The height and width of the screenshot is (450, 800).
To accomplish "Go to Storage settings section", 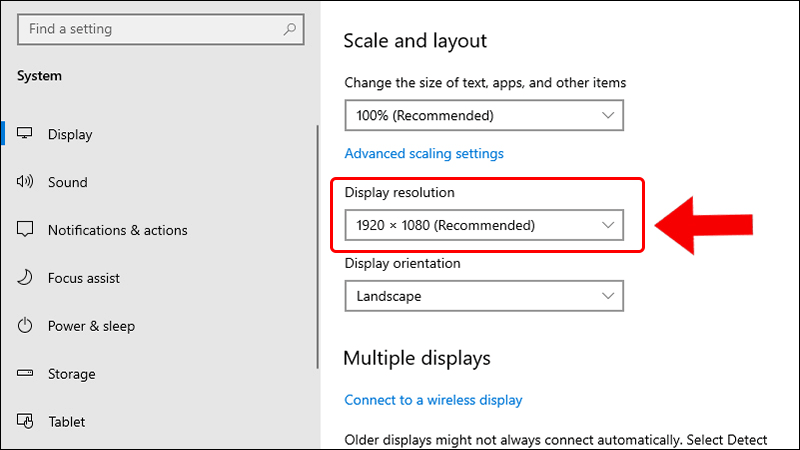I will [x=72, y=374].
